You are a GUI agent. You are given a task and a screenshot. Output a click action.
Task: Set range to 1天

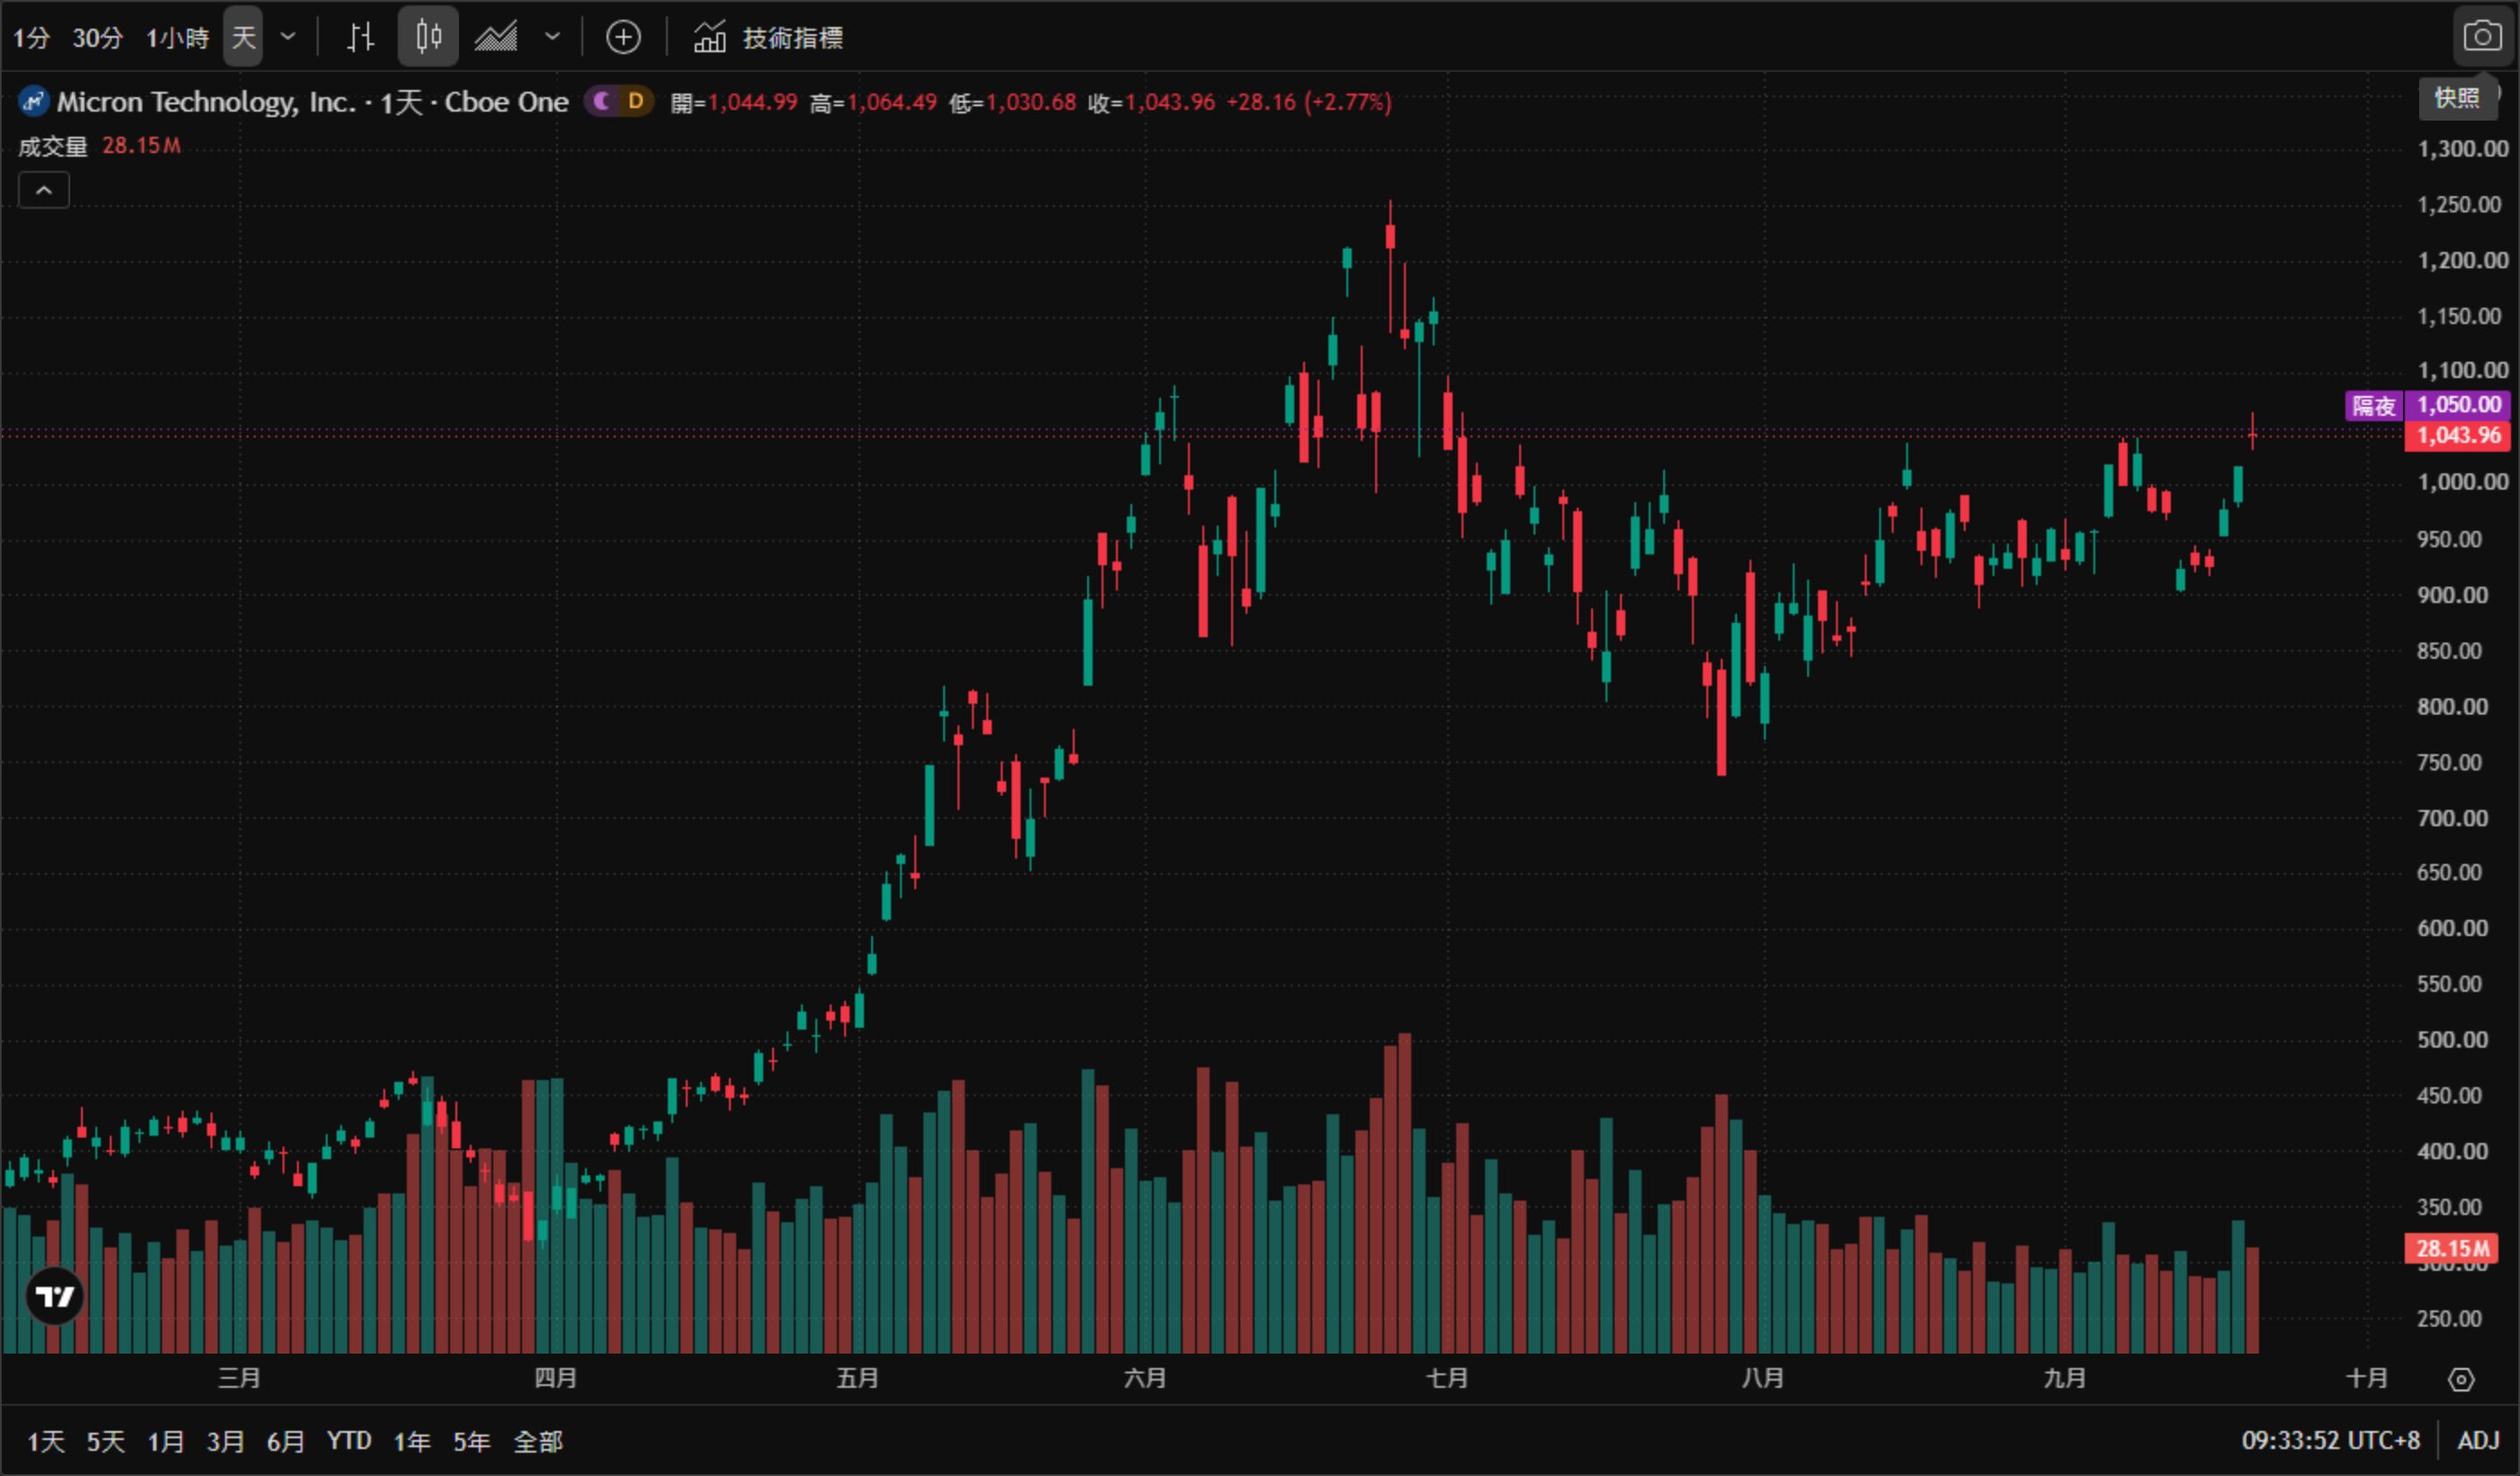point(46,1441)
